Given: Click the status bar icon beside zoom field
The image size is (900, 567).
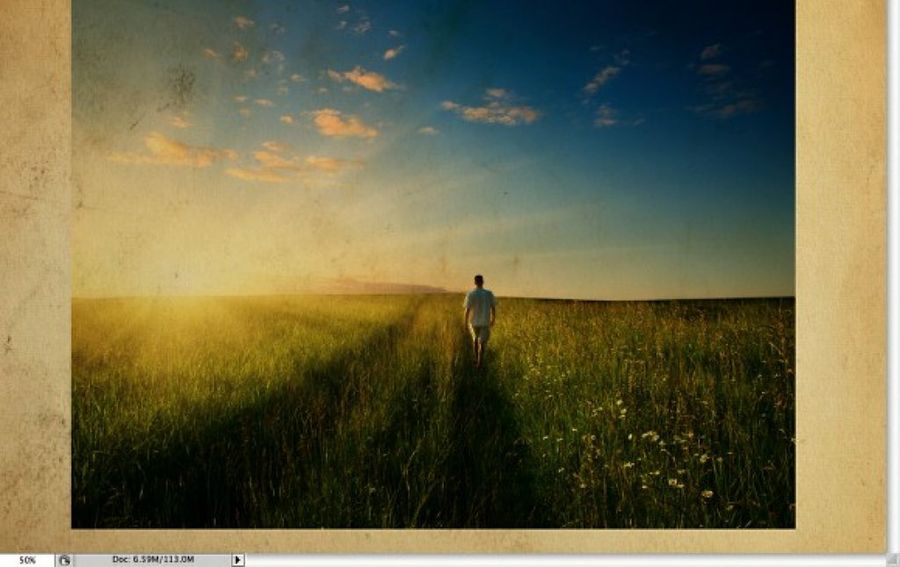Looking at the screenshot, I should pos(64,560).
